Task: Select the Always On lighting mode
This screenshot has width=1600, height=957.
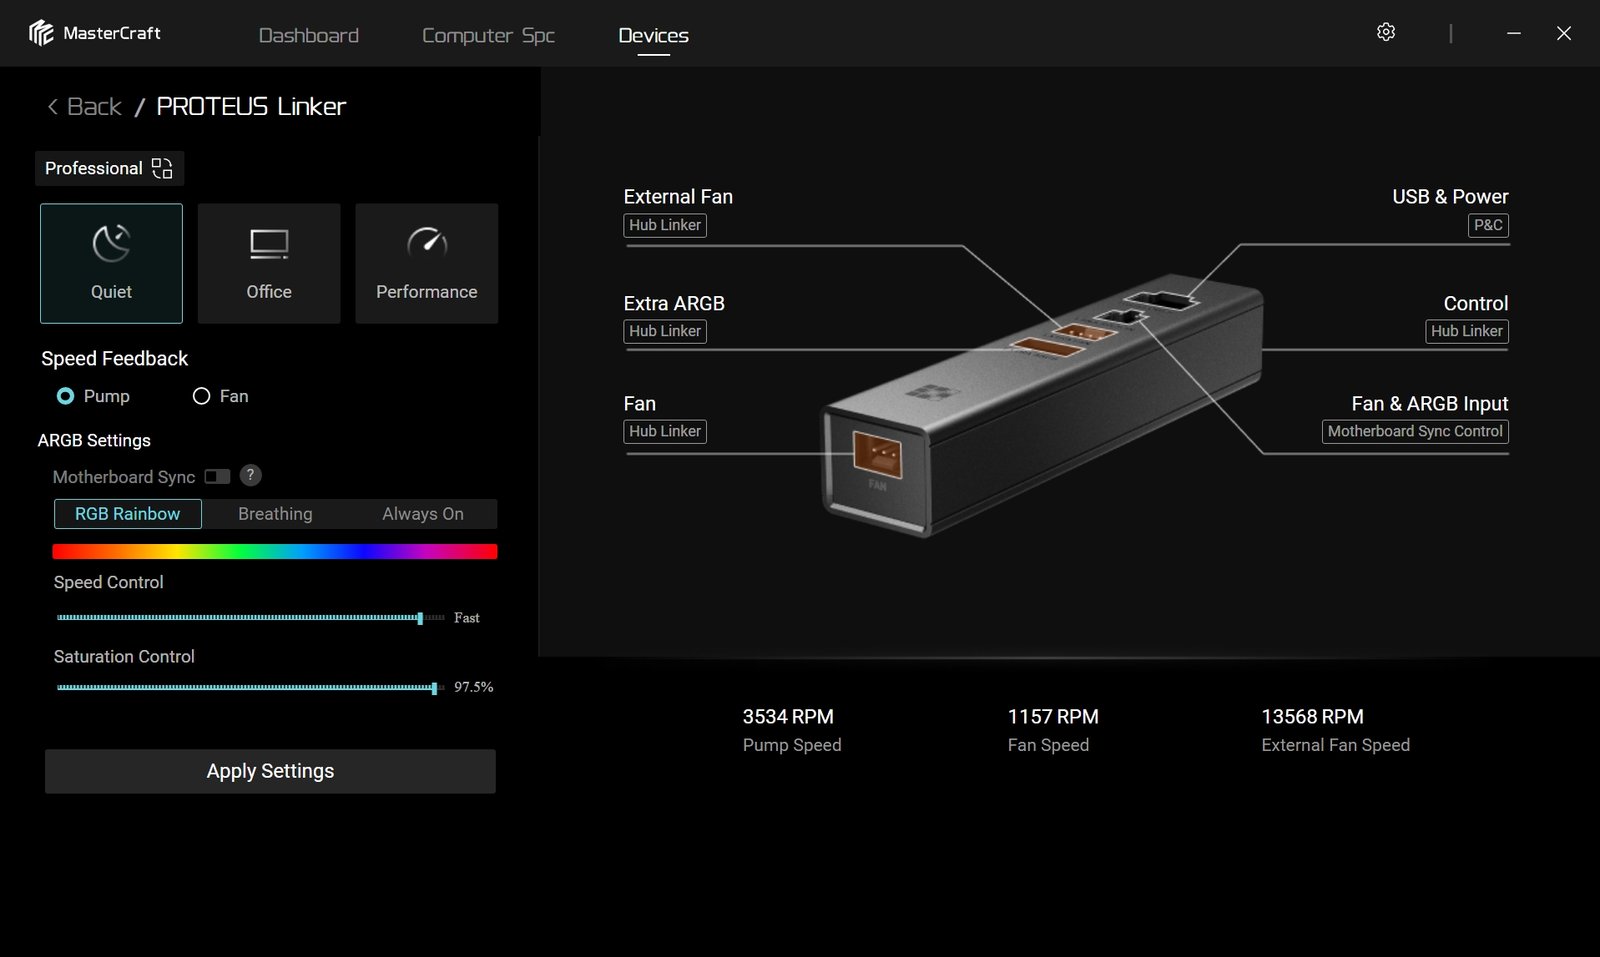Action: click(422, 514)
